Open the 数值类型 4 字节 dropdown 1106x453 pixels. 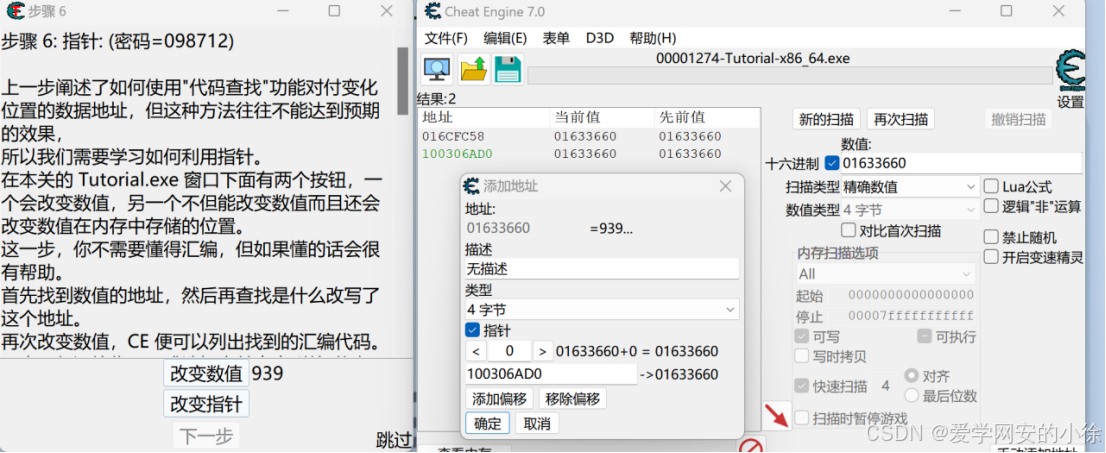(x=910, y=210)
